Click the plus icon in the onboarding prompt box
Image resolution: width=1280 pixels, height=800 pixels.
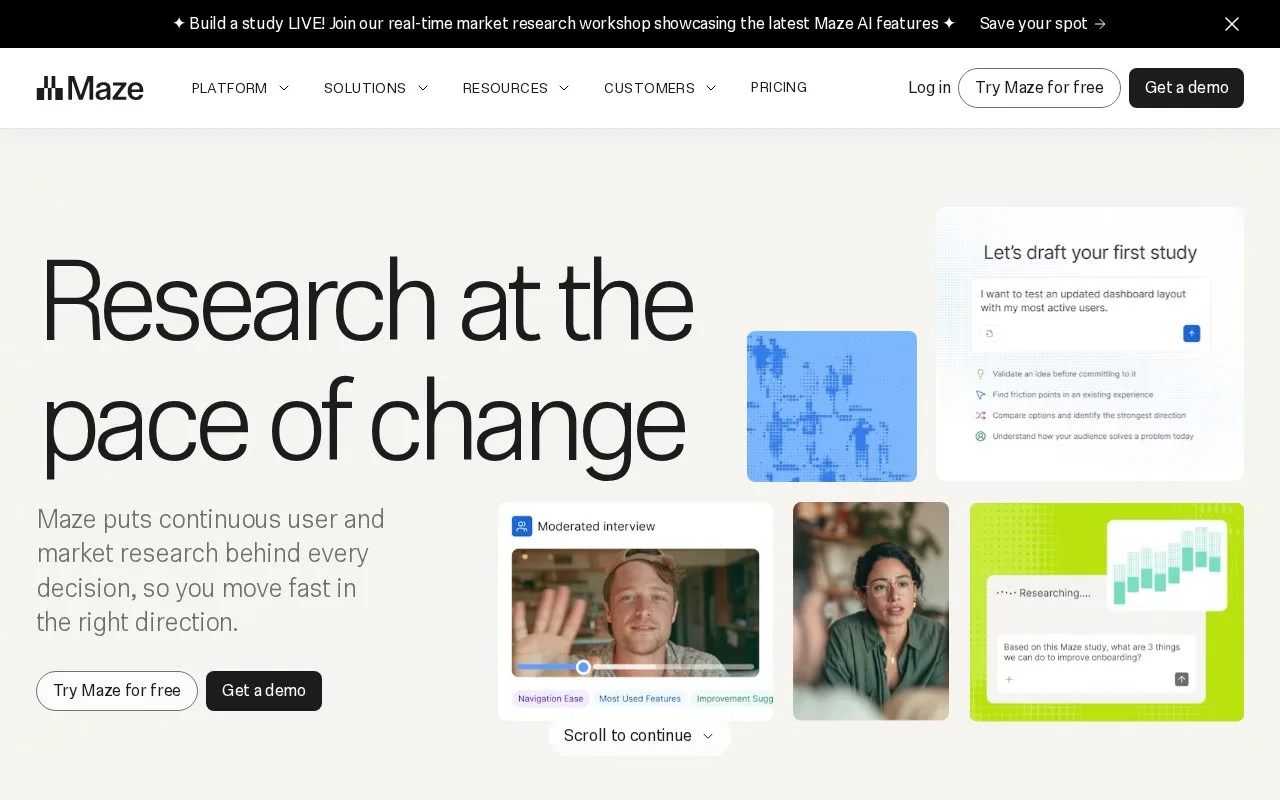pyautogui.click(x=1009, y=679)
